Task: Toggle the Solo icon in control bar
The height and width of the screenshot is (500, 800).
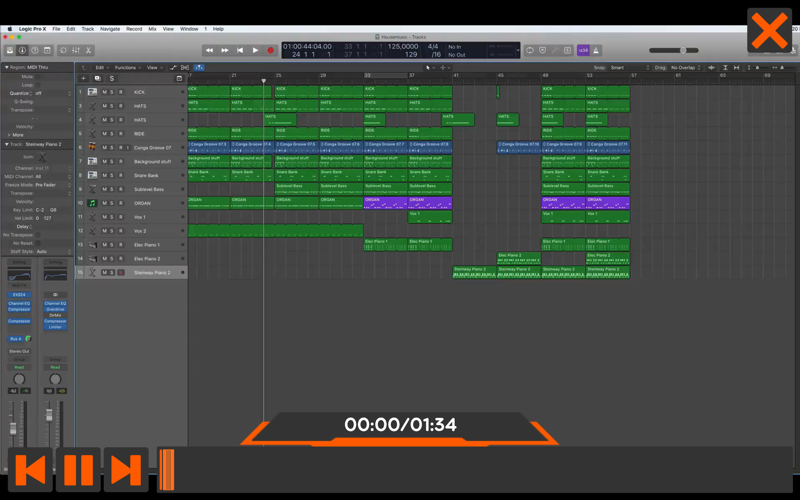Action: 567,50
